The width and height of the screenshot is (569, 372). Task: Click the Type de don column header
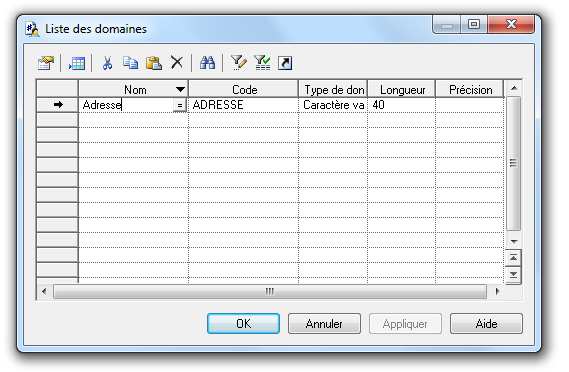[333, 89]
